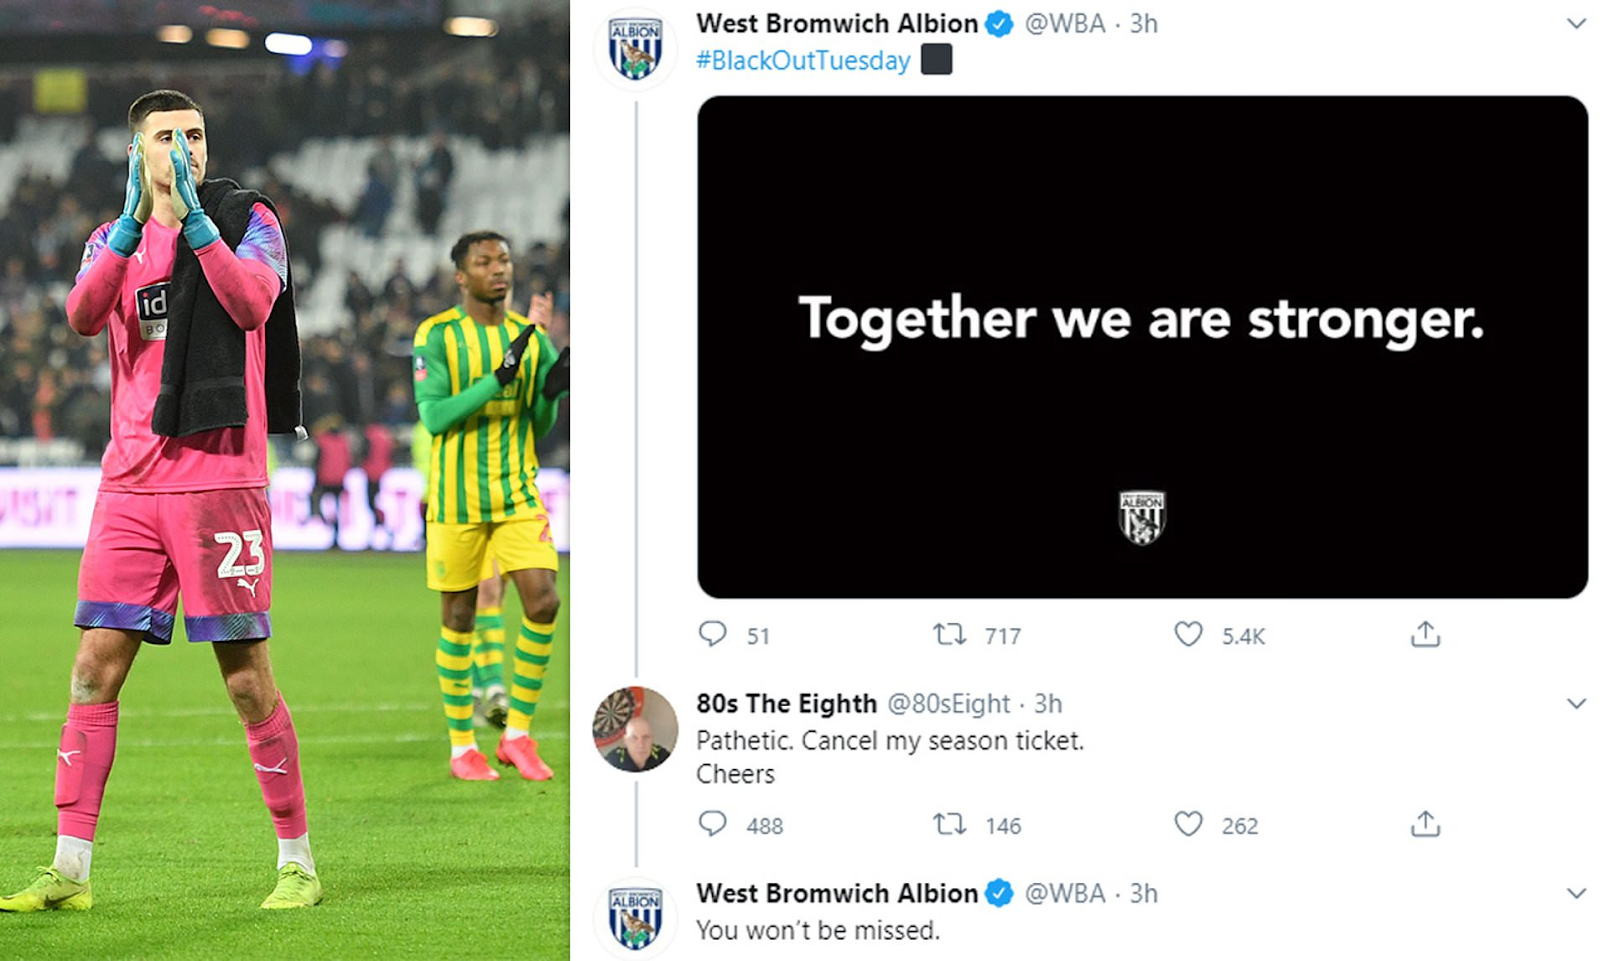The image size is (1600, 961).
Task: Open West Bromwich Albion avatar on top tweet
Action: (636, 47)
